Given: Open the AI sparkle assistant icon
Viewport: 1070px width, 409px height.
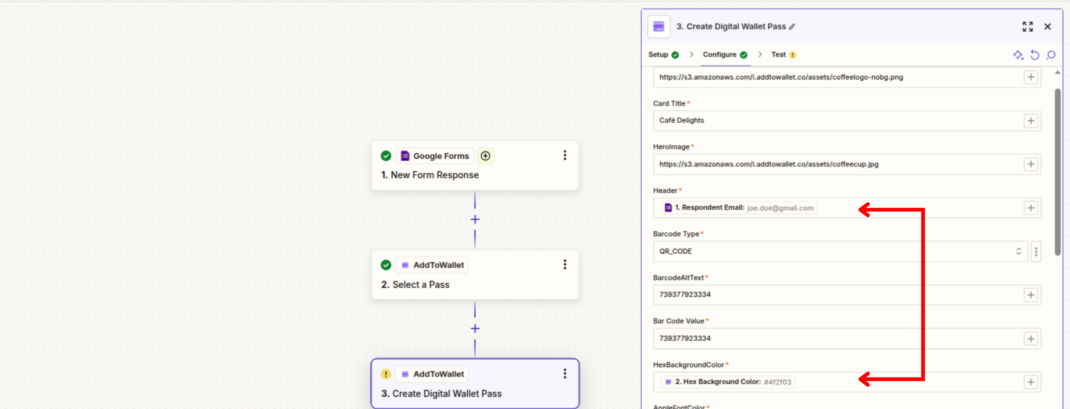Looking at the screenshot, I should (1018, 55).
